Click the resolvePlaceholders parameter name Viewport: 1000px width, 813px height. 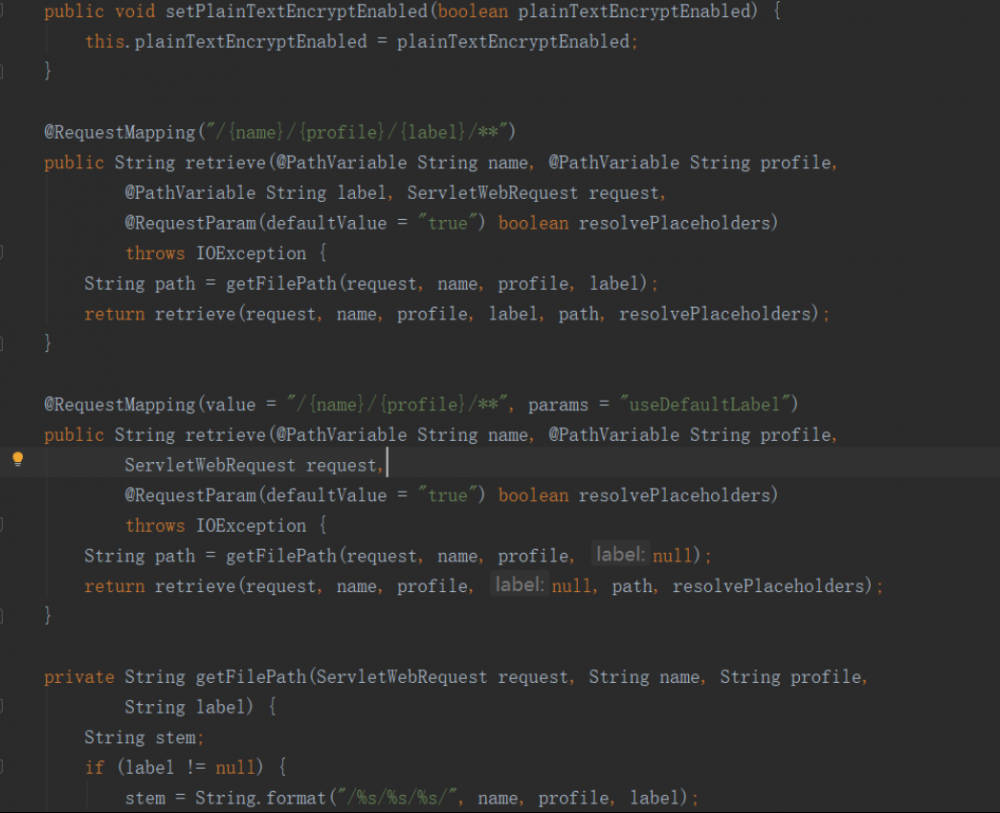click(676, 222)
